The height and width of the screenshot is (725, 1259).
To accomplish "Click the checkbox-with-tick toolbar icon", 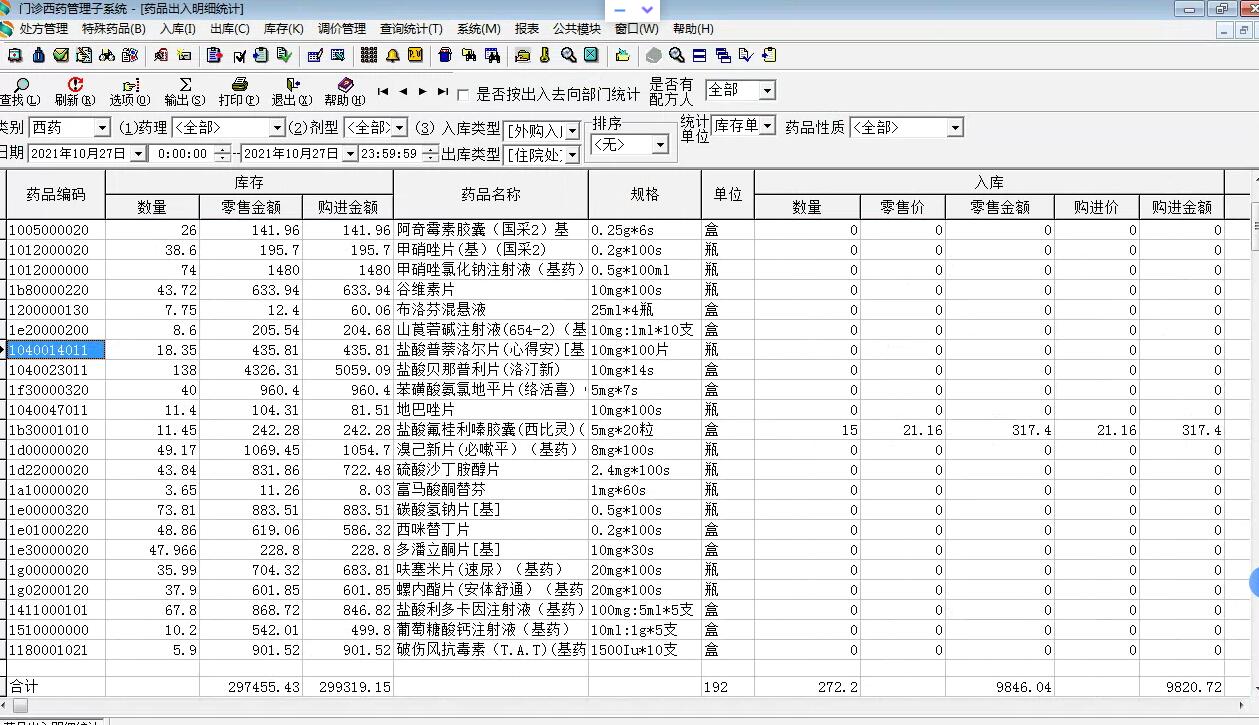I will (238, 55).
